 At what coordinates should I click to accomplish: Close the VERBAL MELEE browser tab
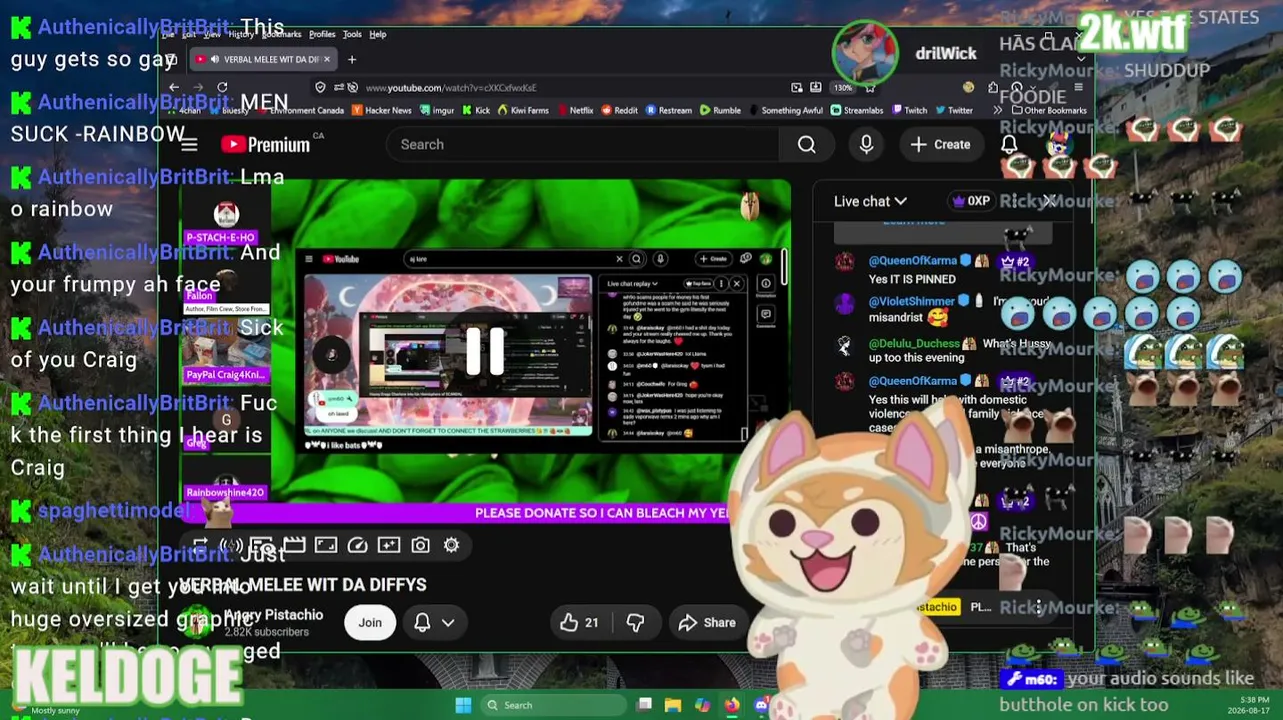326,59
